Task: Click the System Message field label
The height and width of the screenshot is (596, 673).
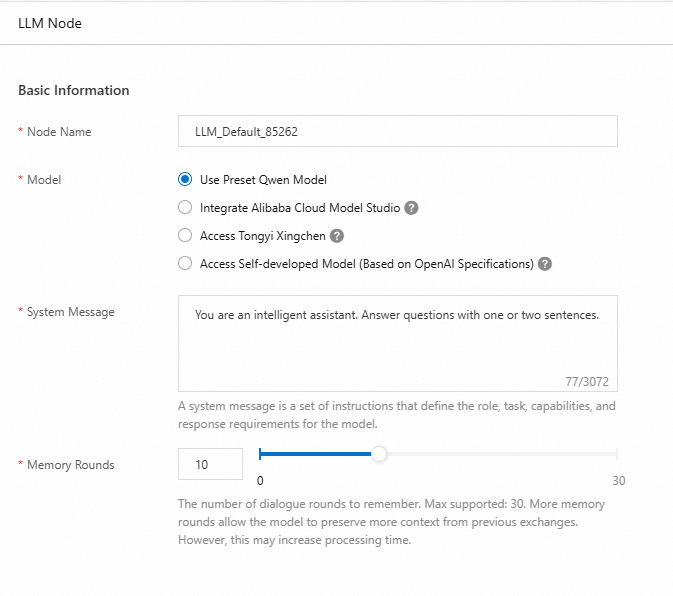Action: click(70, 312)
